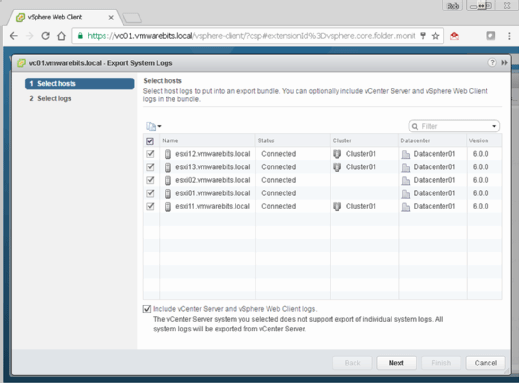Image resolution: width=519 pixels, height=383 pixels.
Task: Click the cluster icon in the esxi12 row
Action: click(337, 154)
